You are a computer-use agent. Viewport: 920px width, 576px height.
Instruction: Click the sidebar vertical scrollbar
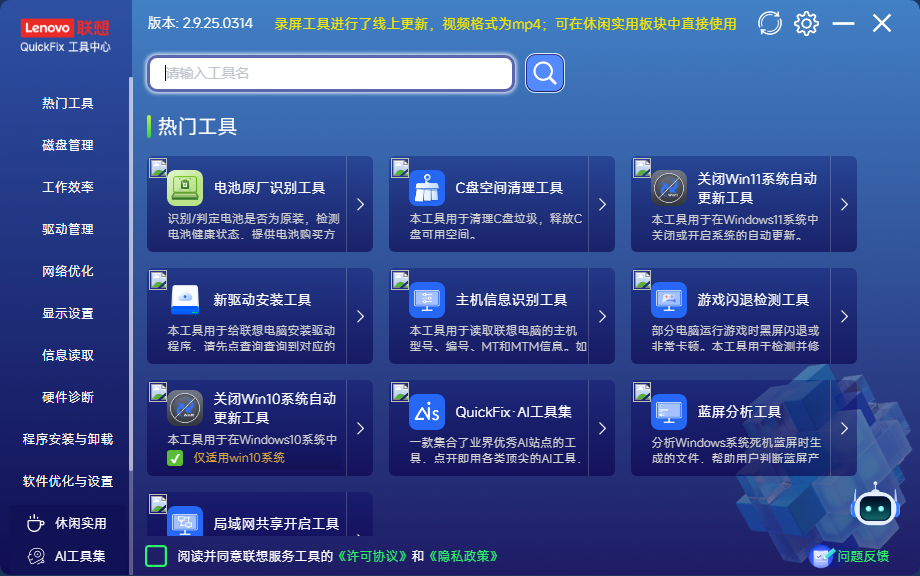click(130, 275)
